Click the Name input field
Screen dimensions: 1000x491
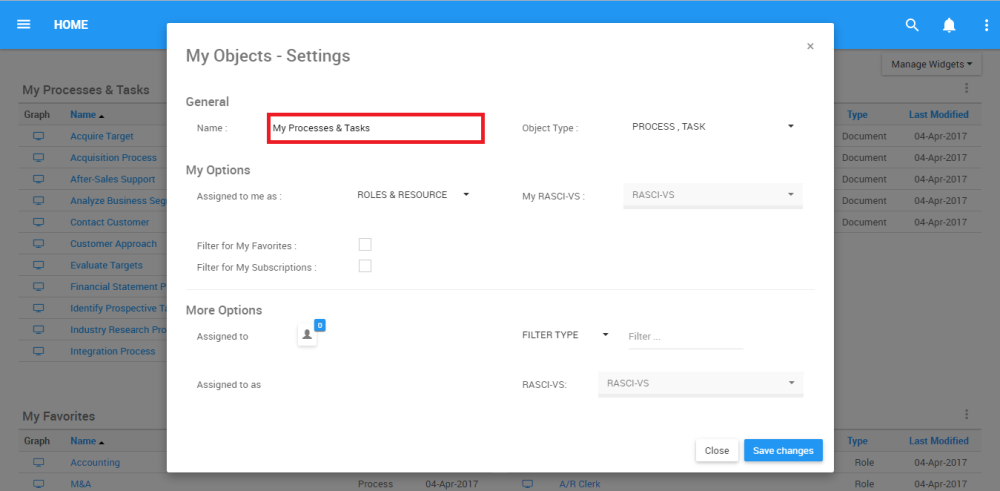pyautogui.click(x=376, y=128)
